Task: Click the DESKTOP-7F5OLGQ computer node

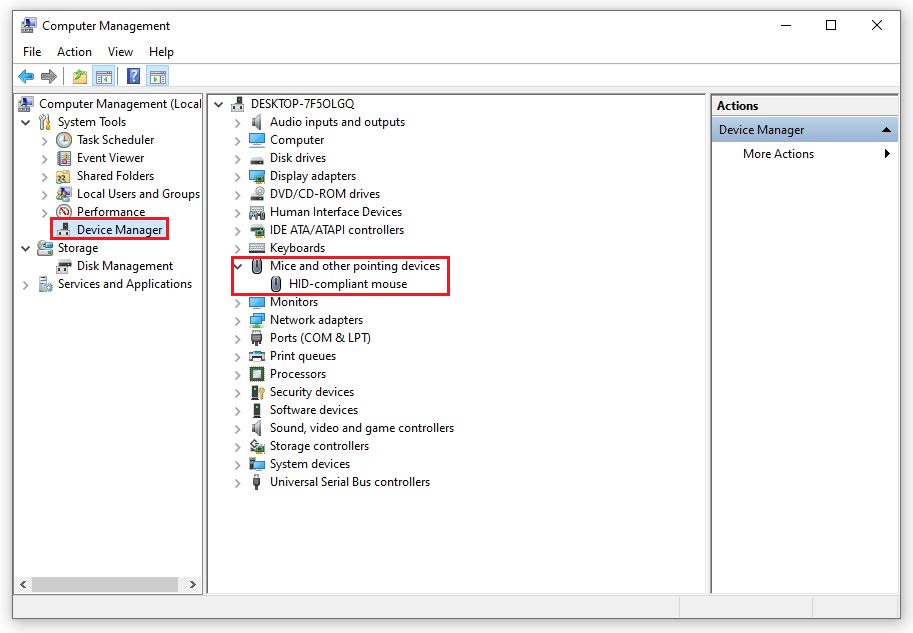Action: click(302, 103)
